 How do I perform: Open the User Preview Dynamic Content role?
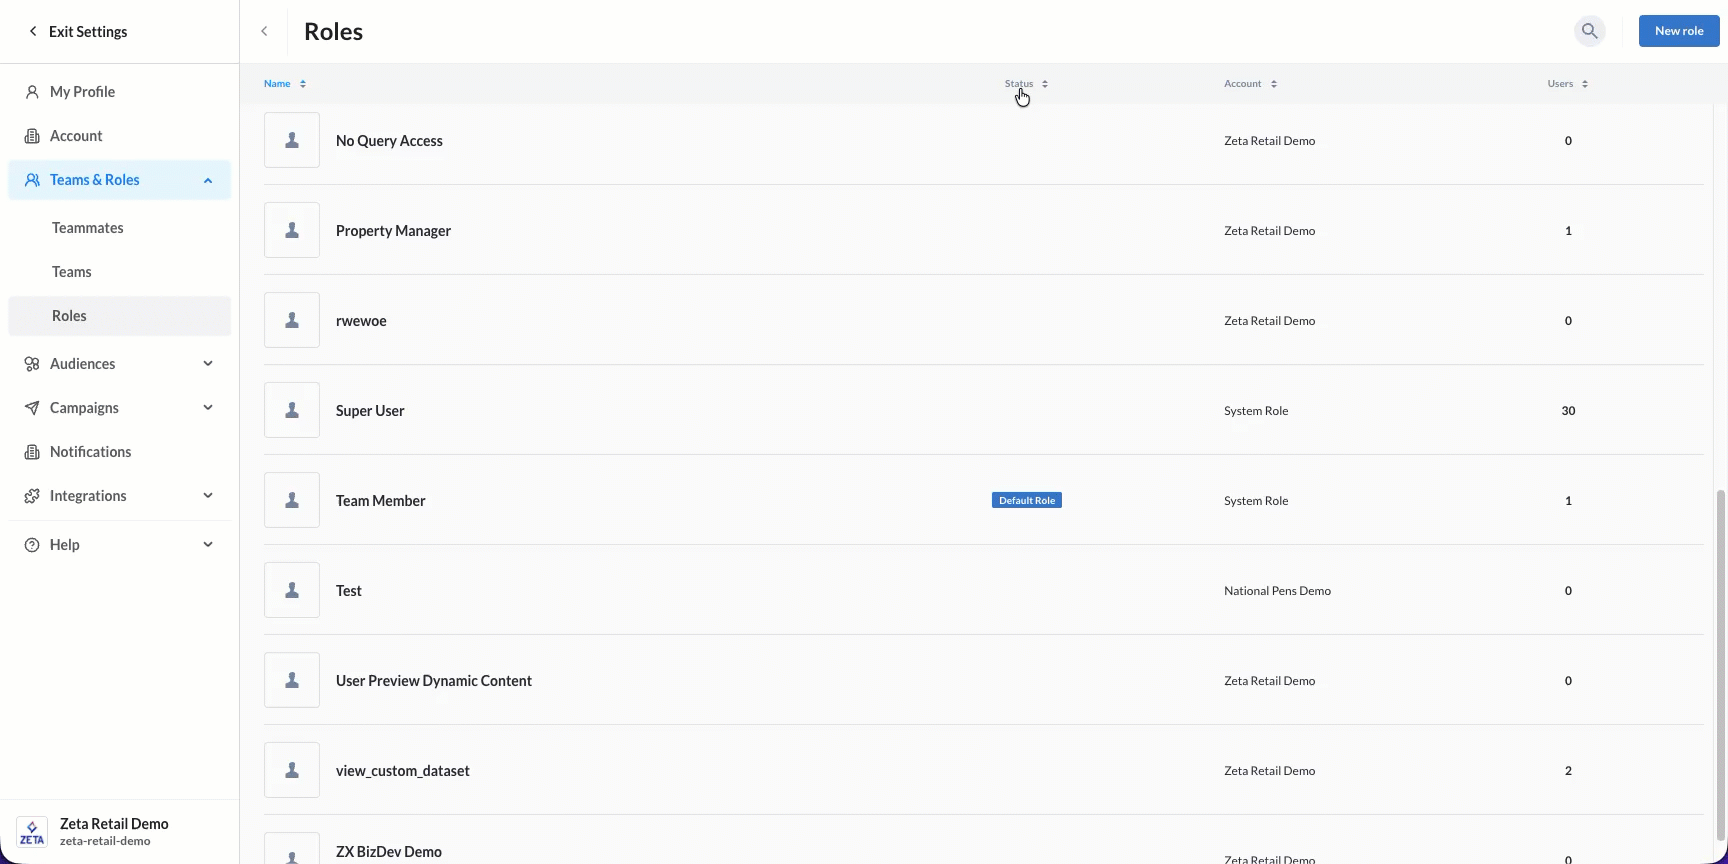tap(434, 681)
